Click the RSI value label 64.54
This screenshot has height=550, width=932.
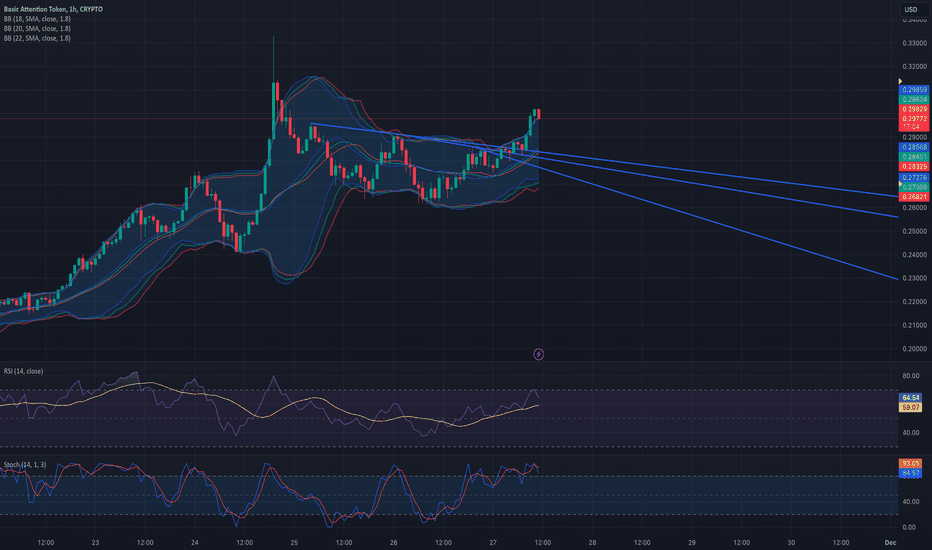pos(911,398)
